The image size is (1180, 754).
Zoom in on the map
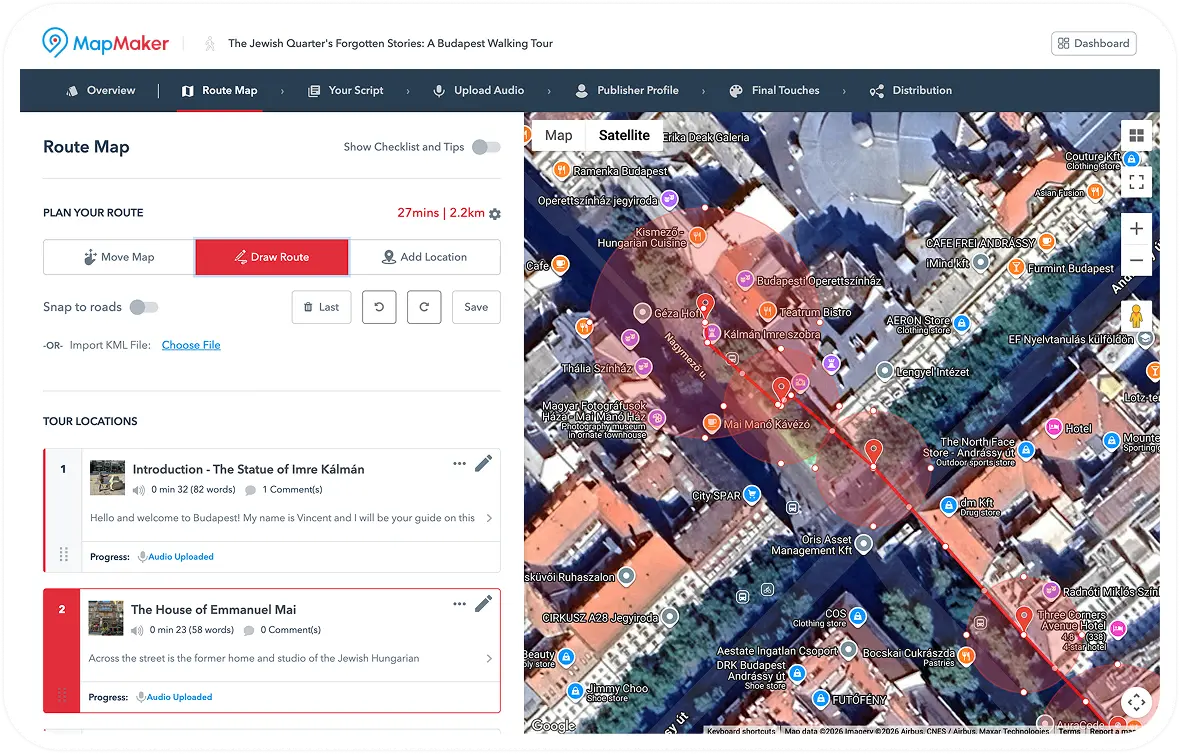(1136, 229)
